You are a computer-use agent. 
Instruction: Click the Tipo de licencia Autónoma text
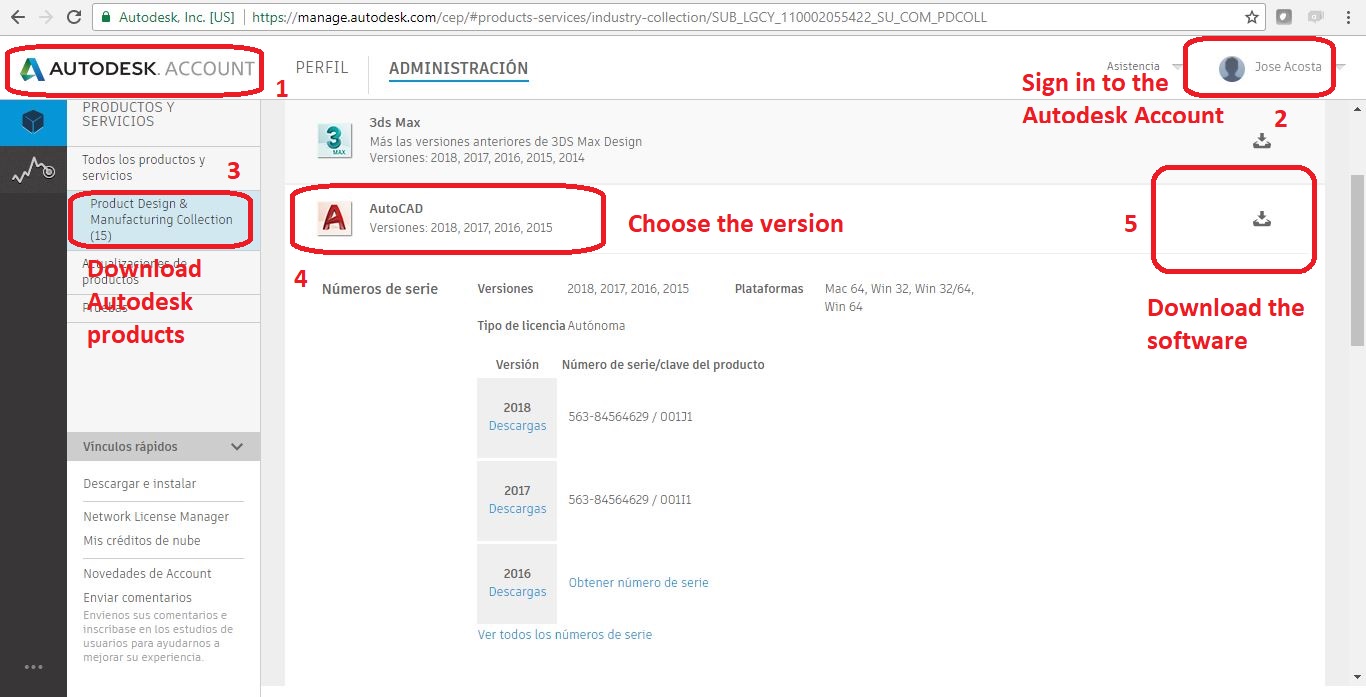point(552,326)
